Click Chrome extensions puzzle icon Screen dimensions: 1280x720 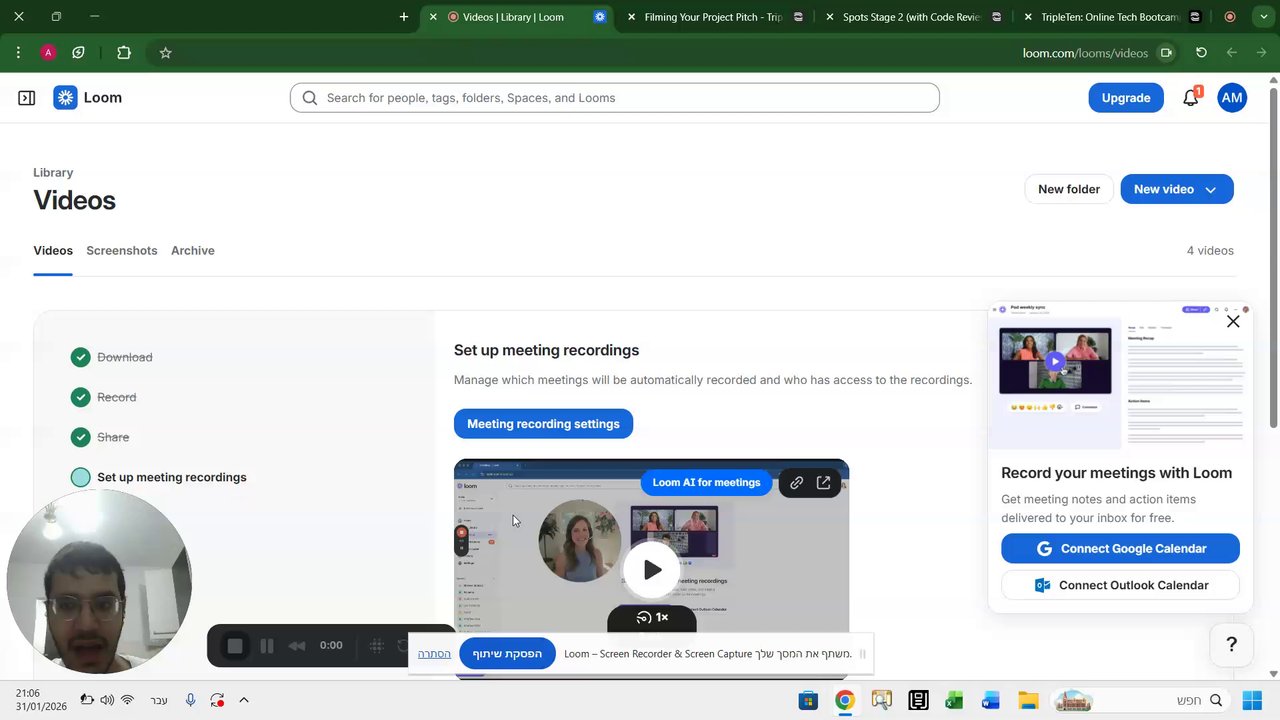124,53
